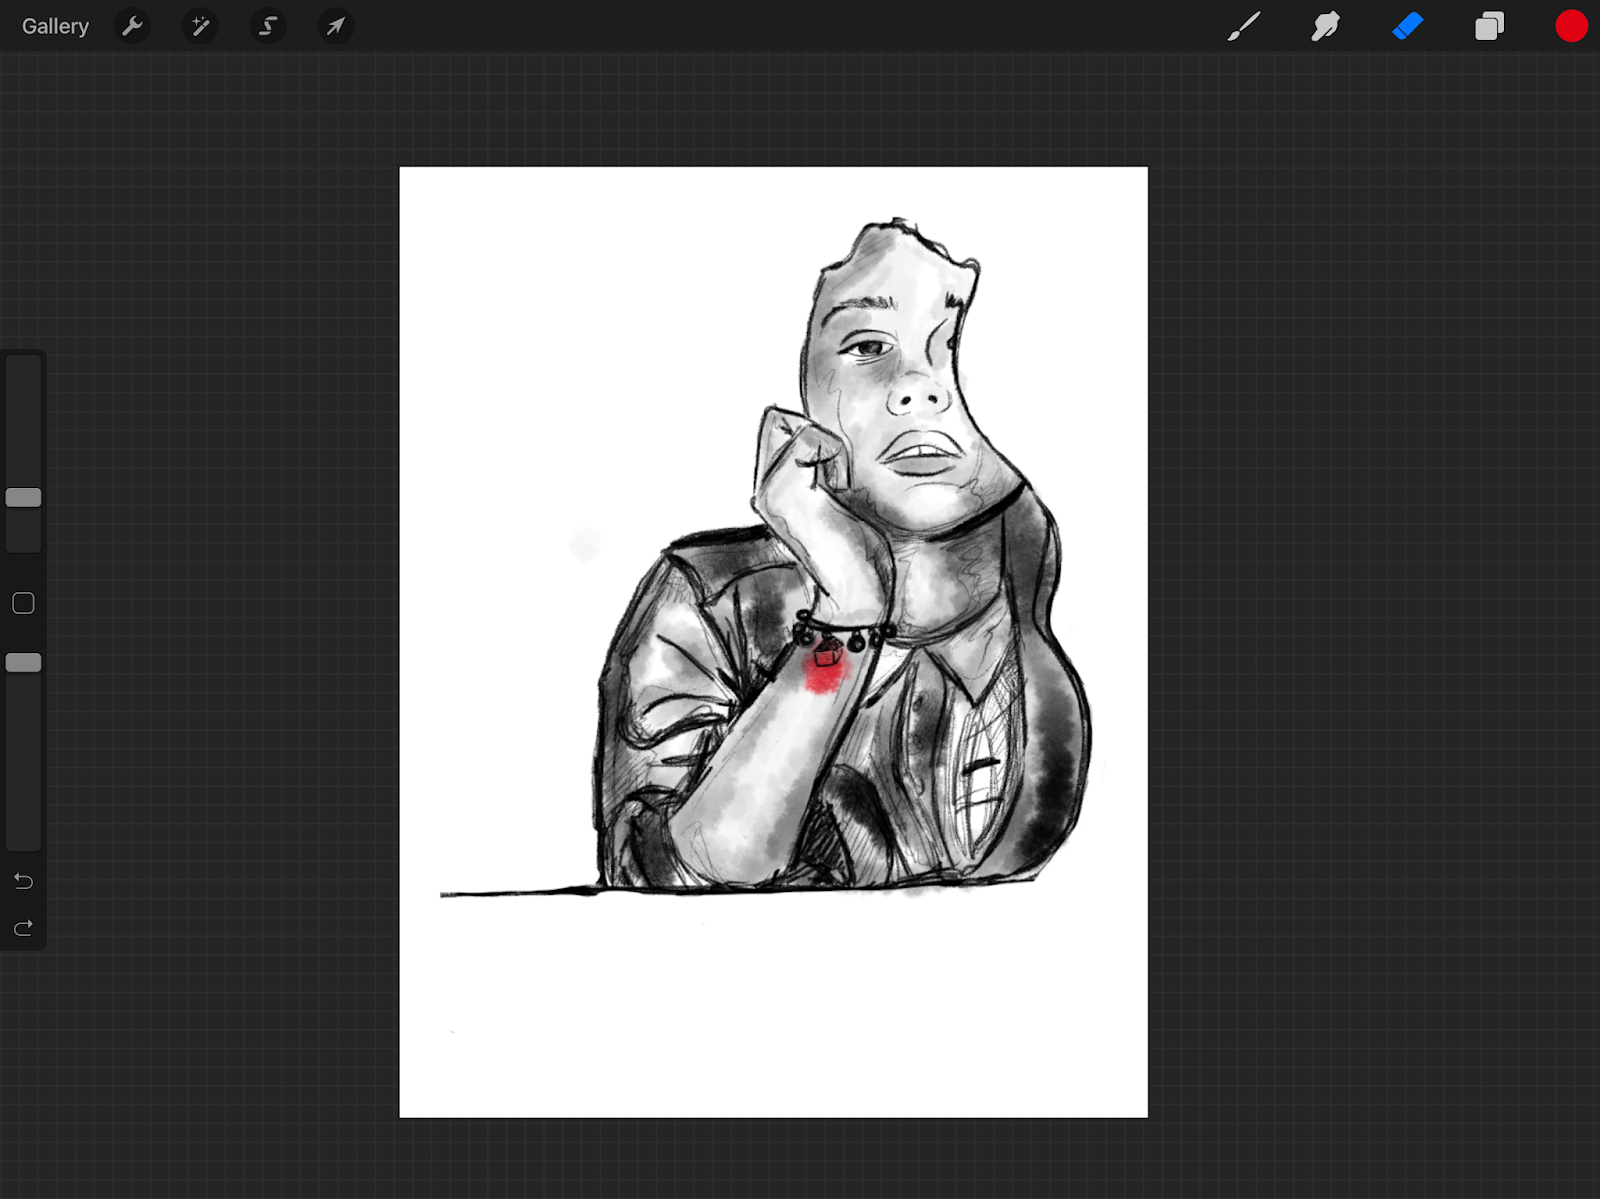Select the Smudge tool
This screenshot has height=1199, width=1600.
pyautogui.click(x=1325, y=26)
